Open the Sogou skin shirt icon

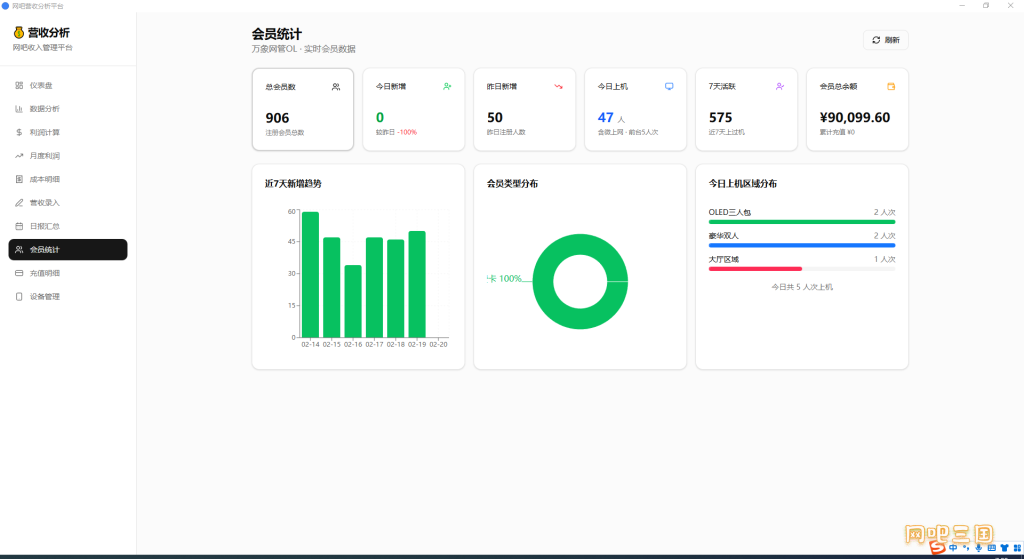(x=1004, y=548)
